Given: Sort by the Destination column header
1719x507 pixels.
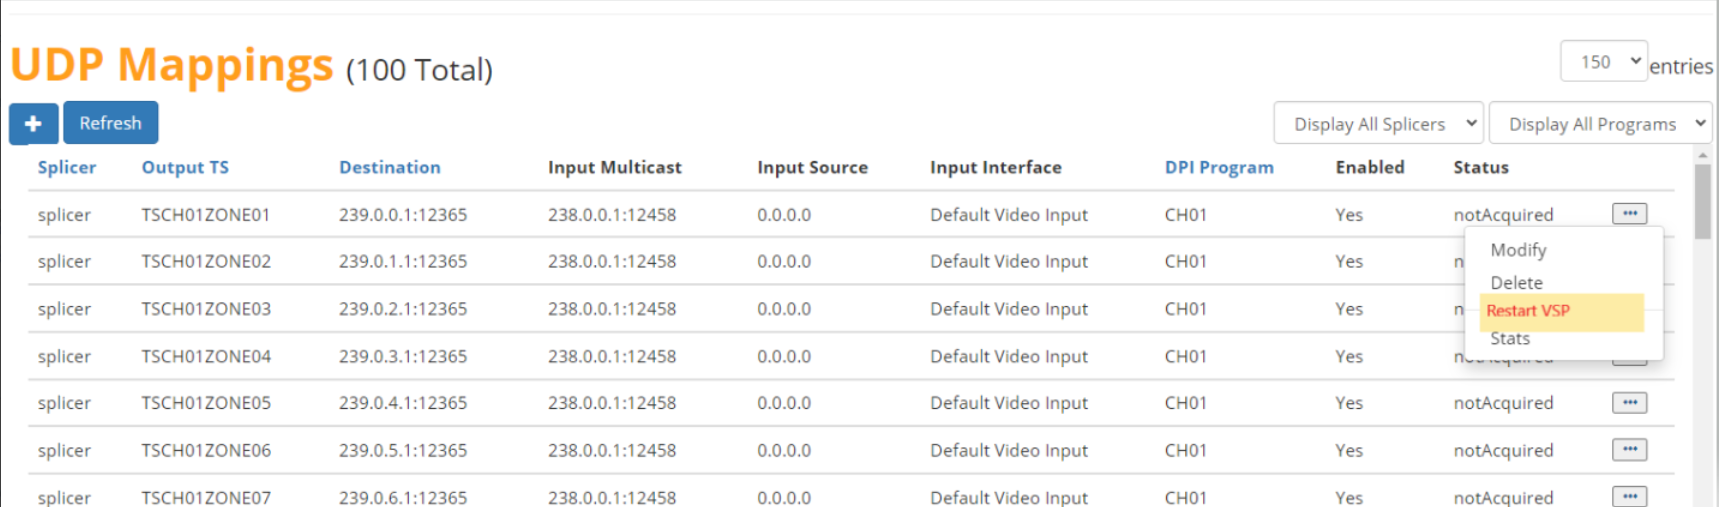Looking at the screenshot, I should tap(389, 167).
